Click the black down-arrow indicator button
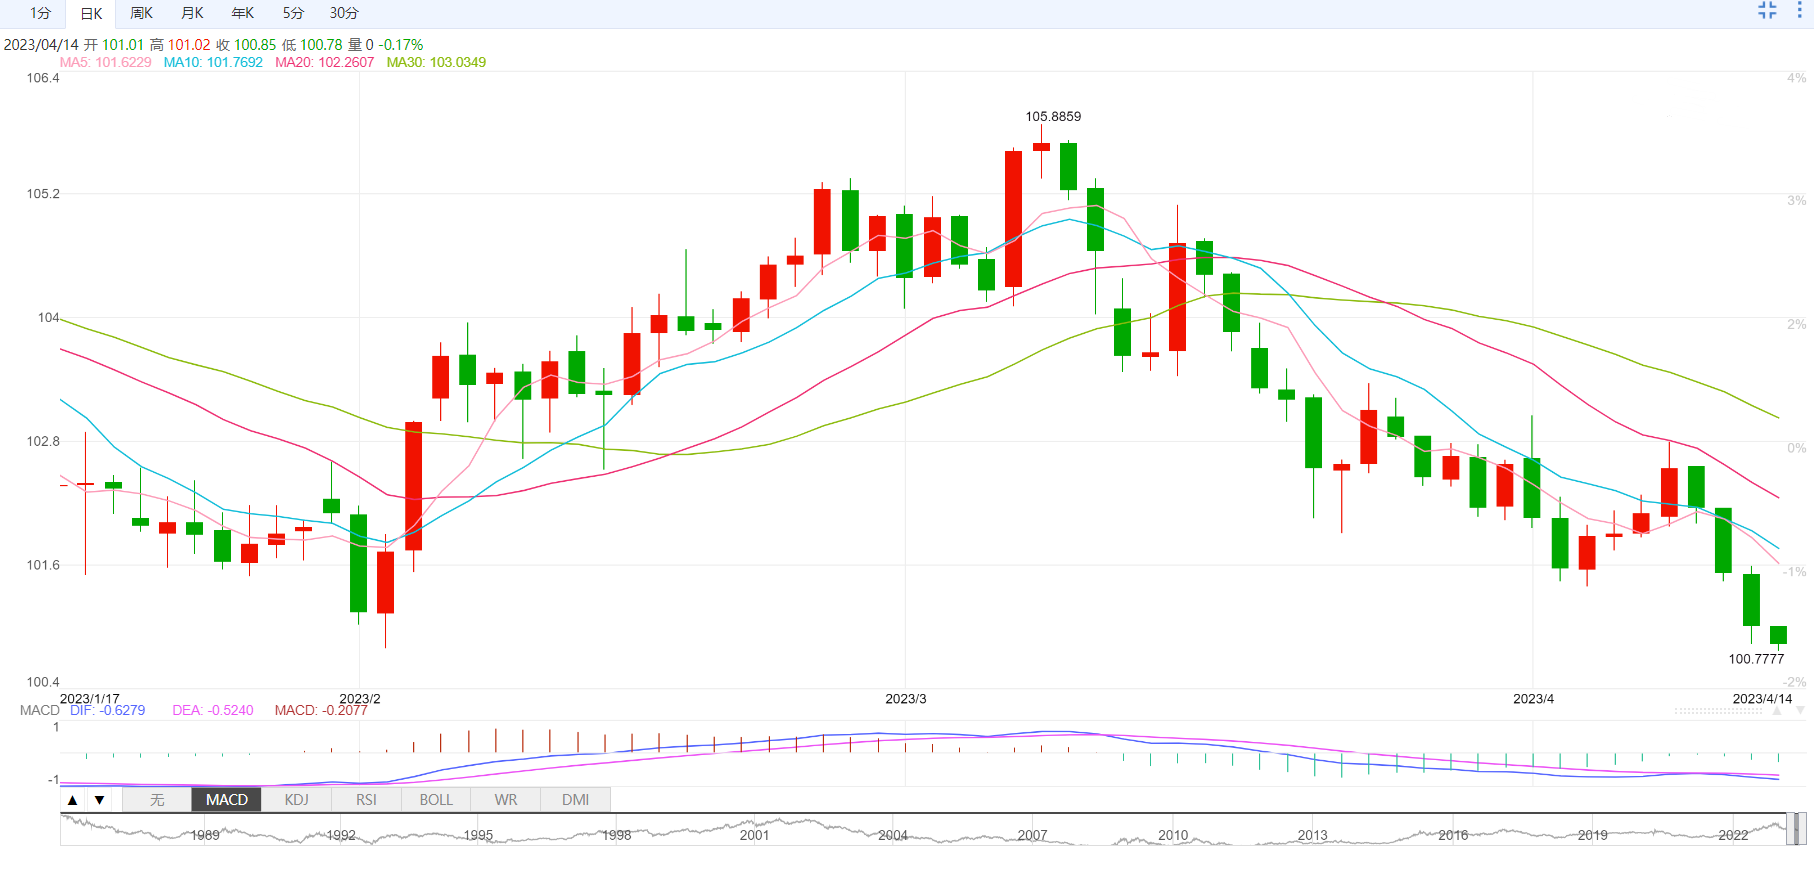The width and height of the screenshot is (1814, 877). [99, 800]
